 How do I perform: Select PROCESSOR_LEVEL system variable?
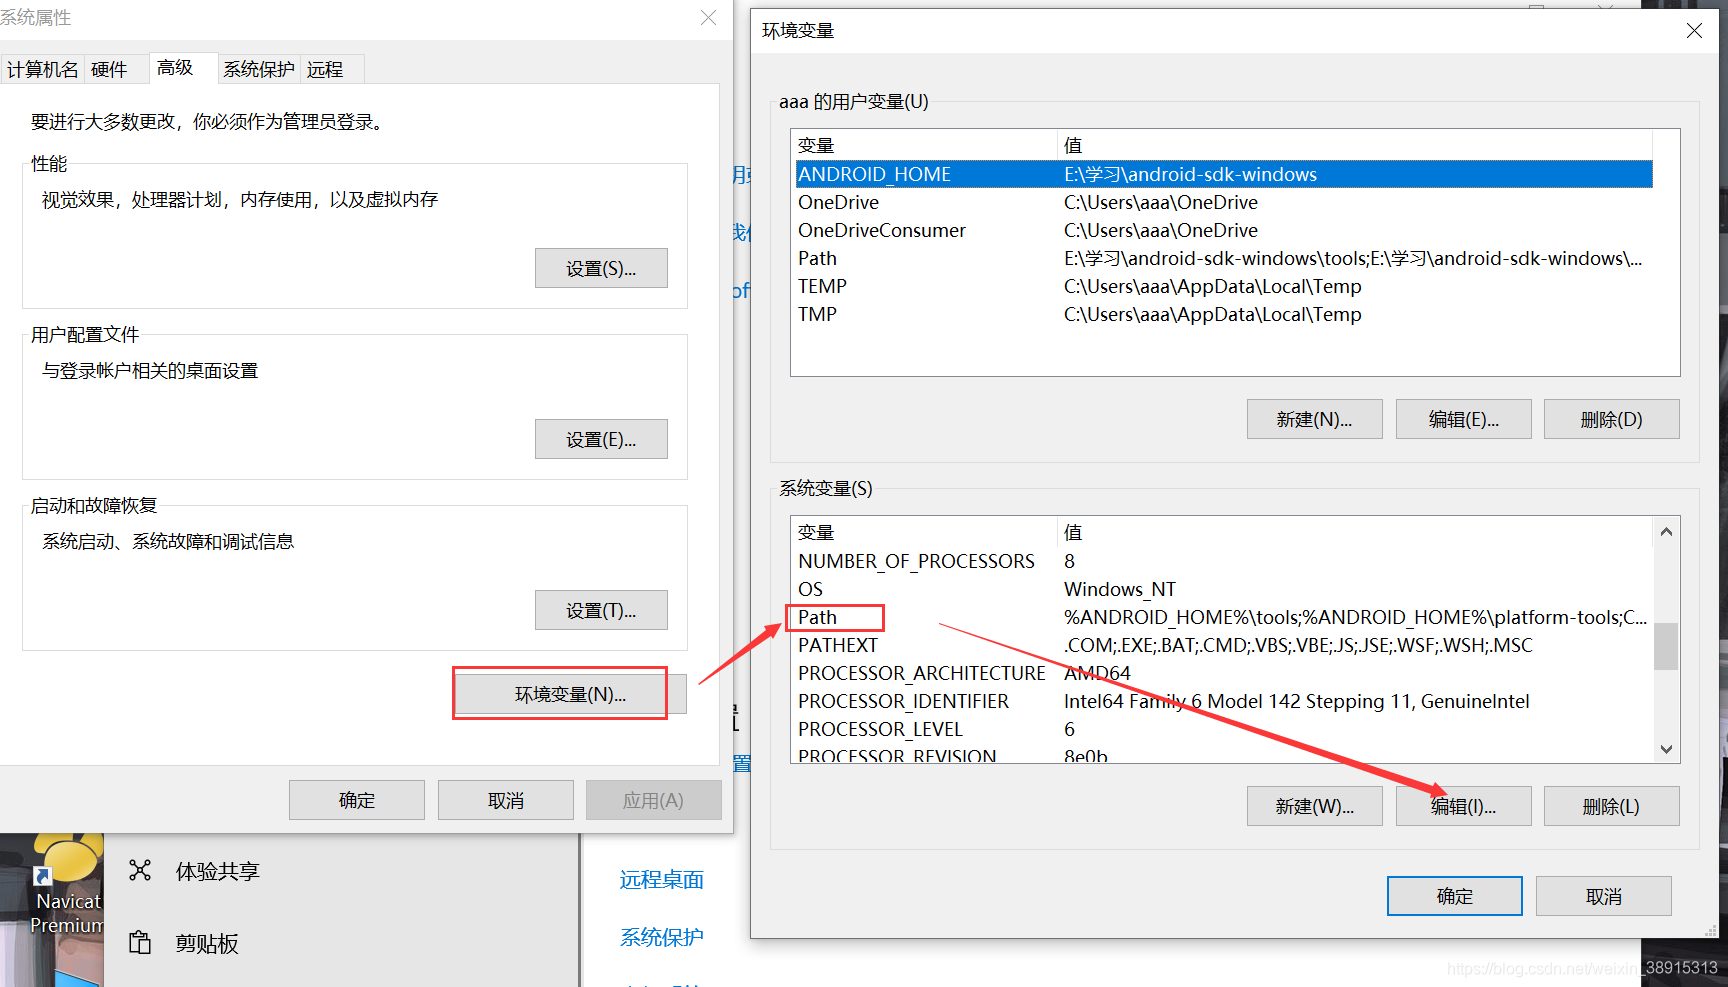(1224, 729)
